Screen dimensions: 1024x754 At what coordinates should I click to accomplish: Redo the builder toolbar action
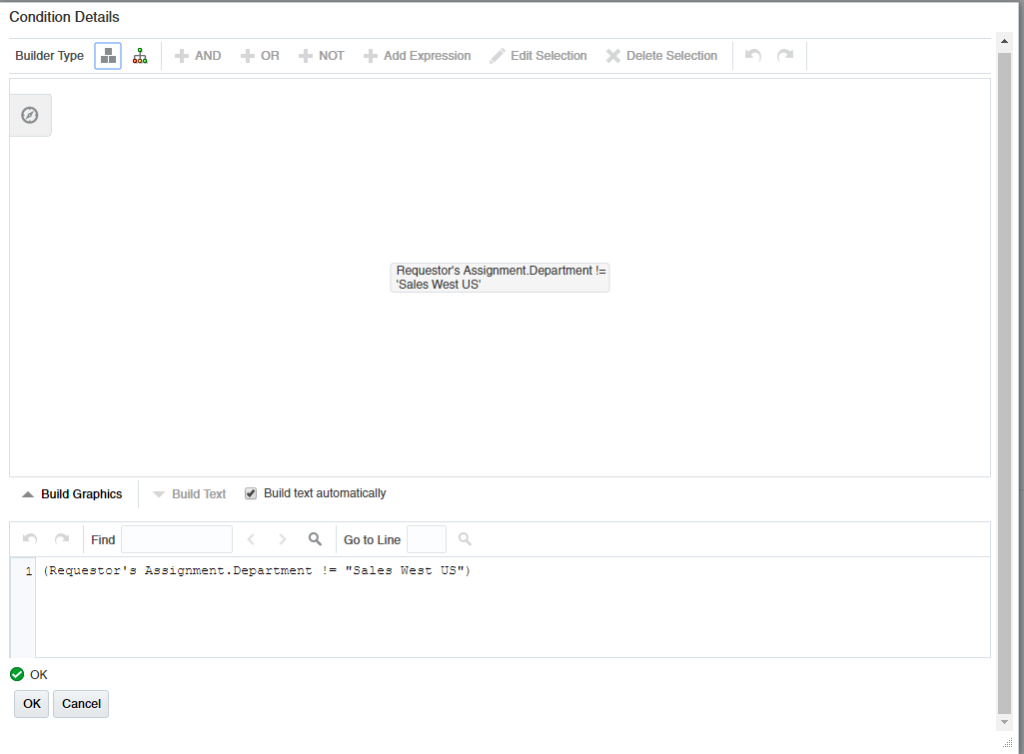point(785,55)
